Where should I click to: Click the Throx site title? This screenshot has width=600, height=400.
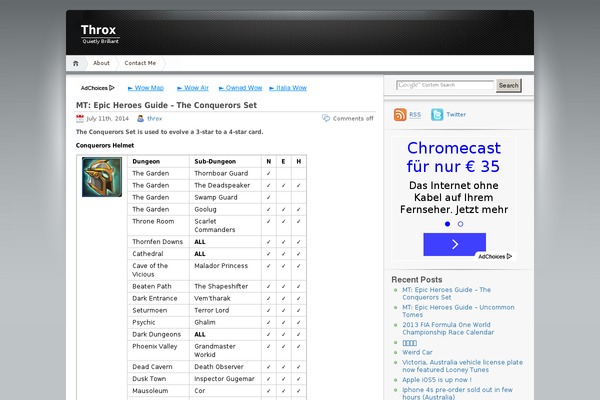tap(98, 29)
